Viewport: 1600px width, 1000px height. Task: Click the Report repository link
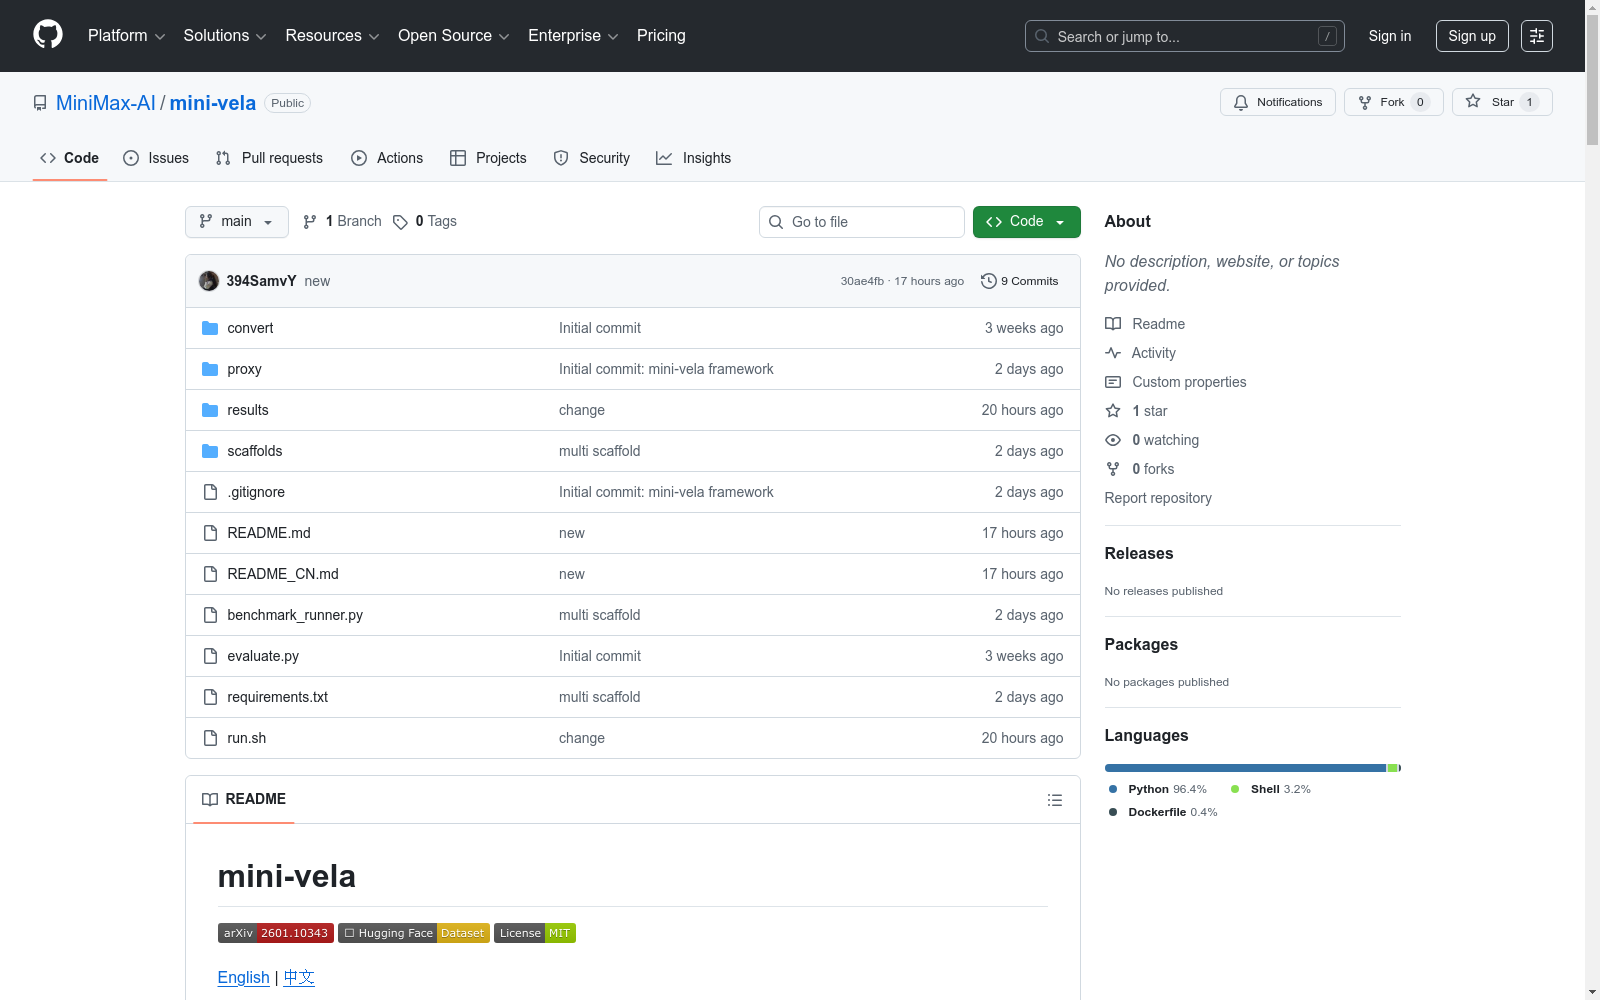1158,498
